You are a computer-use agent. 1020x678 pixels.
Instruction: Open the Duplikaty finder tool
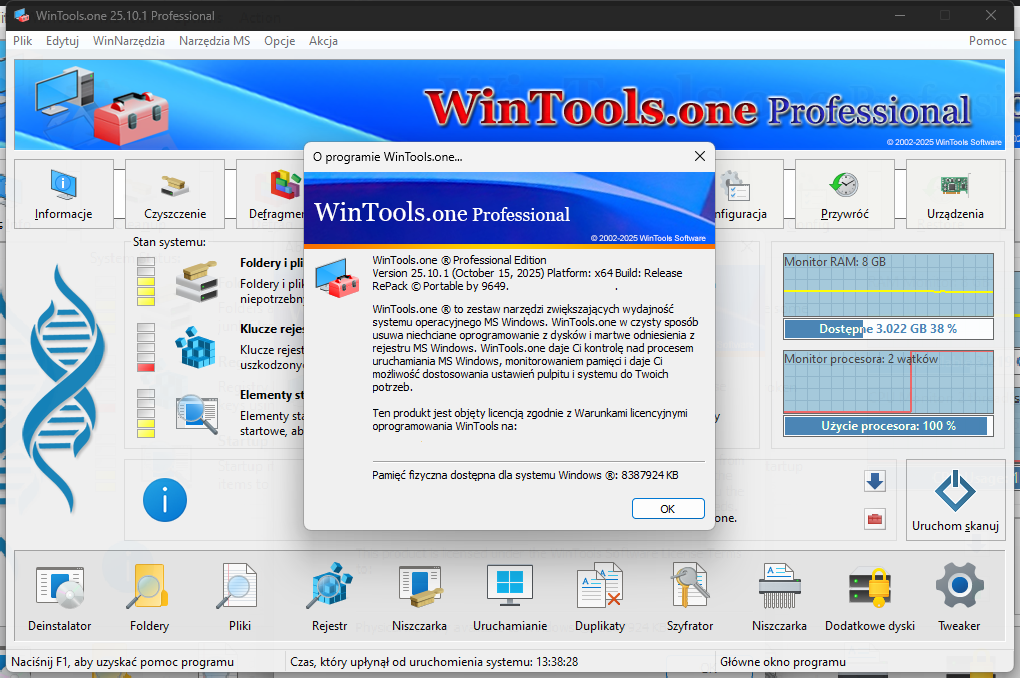point(600,597)
